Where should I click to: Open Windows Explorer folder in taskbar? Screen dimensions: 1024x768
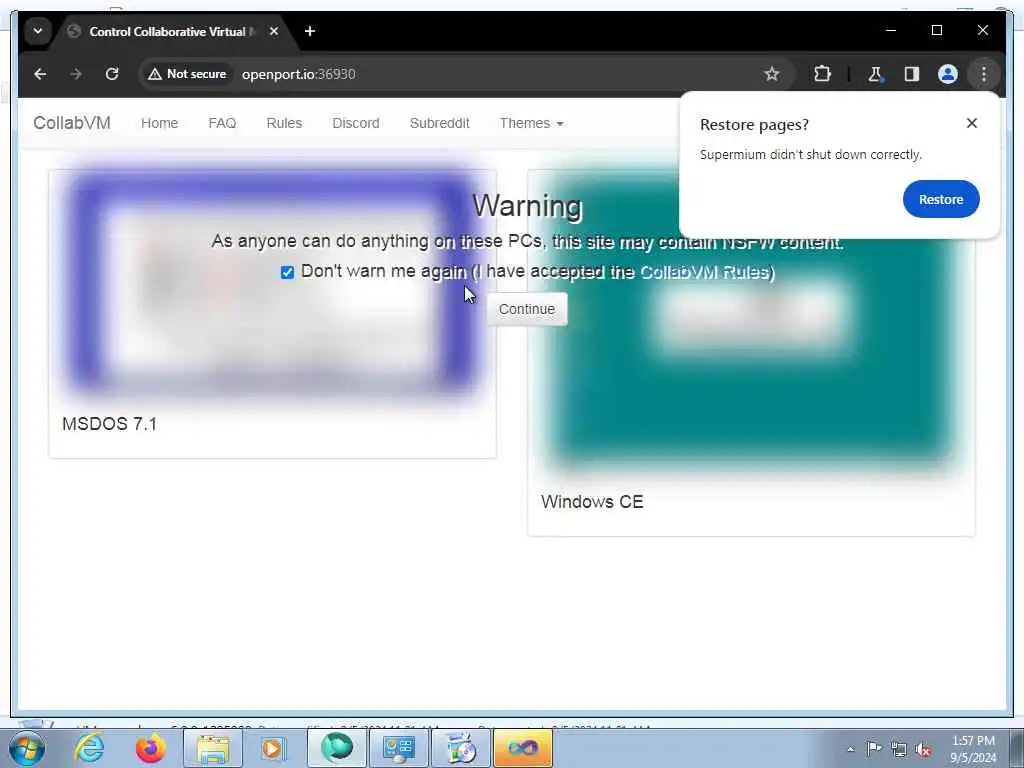coord(213,748)
